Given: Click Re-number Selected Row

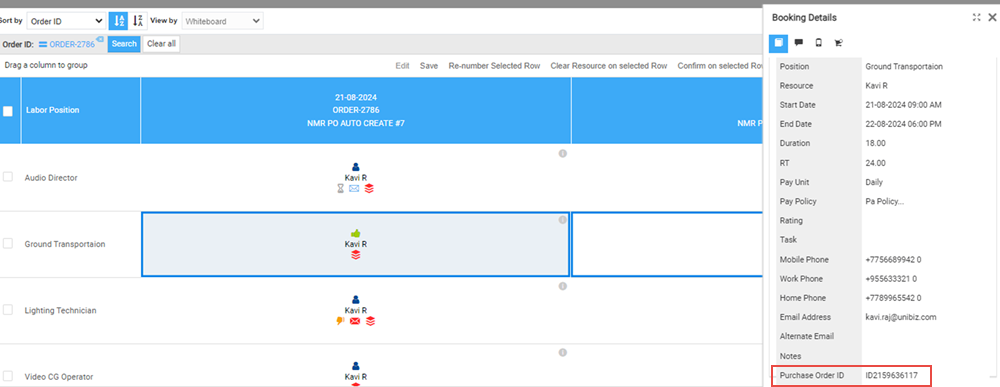Looking at the screenshot, I should (494, 66).
